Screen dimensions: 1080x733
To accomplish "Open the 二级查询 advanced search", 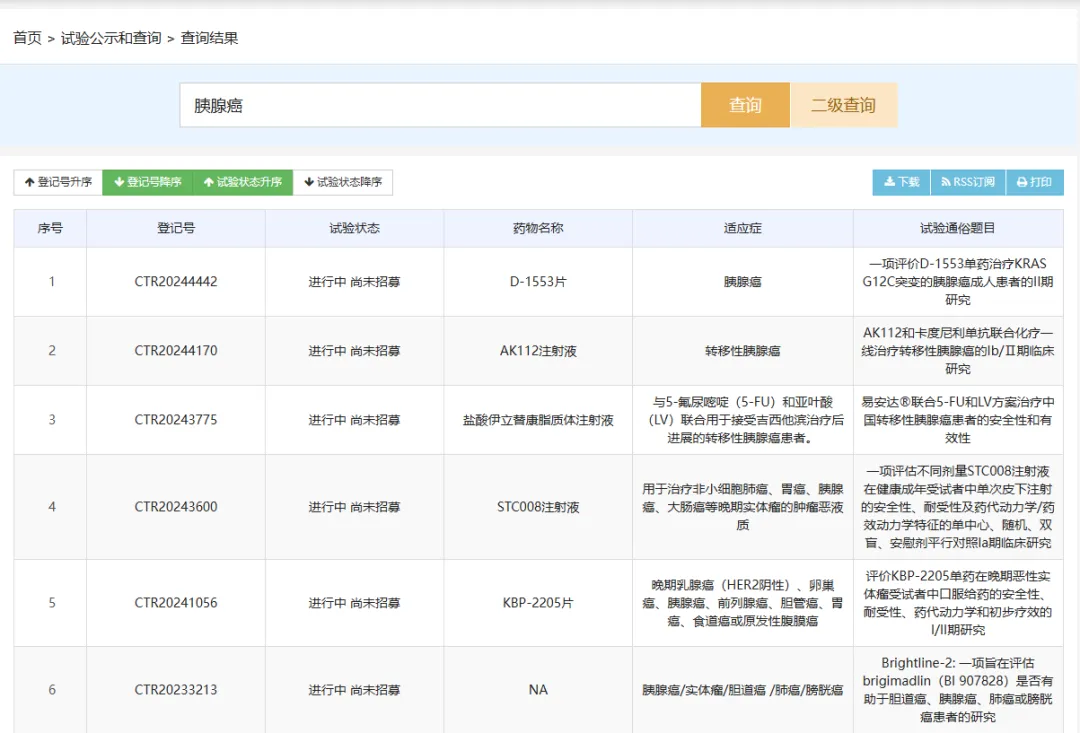I will tap(844, 105).
